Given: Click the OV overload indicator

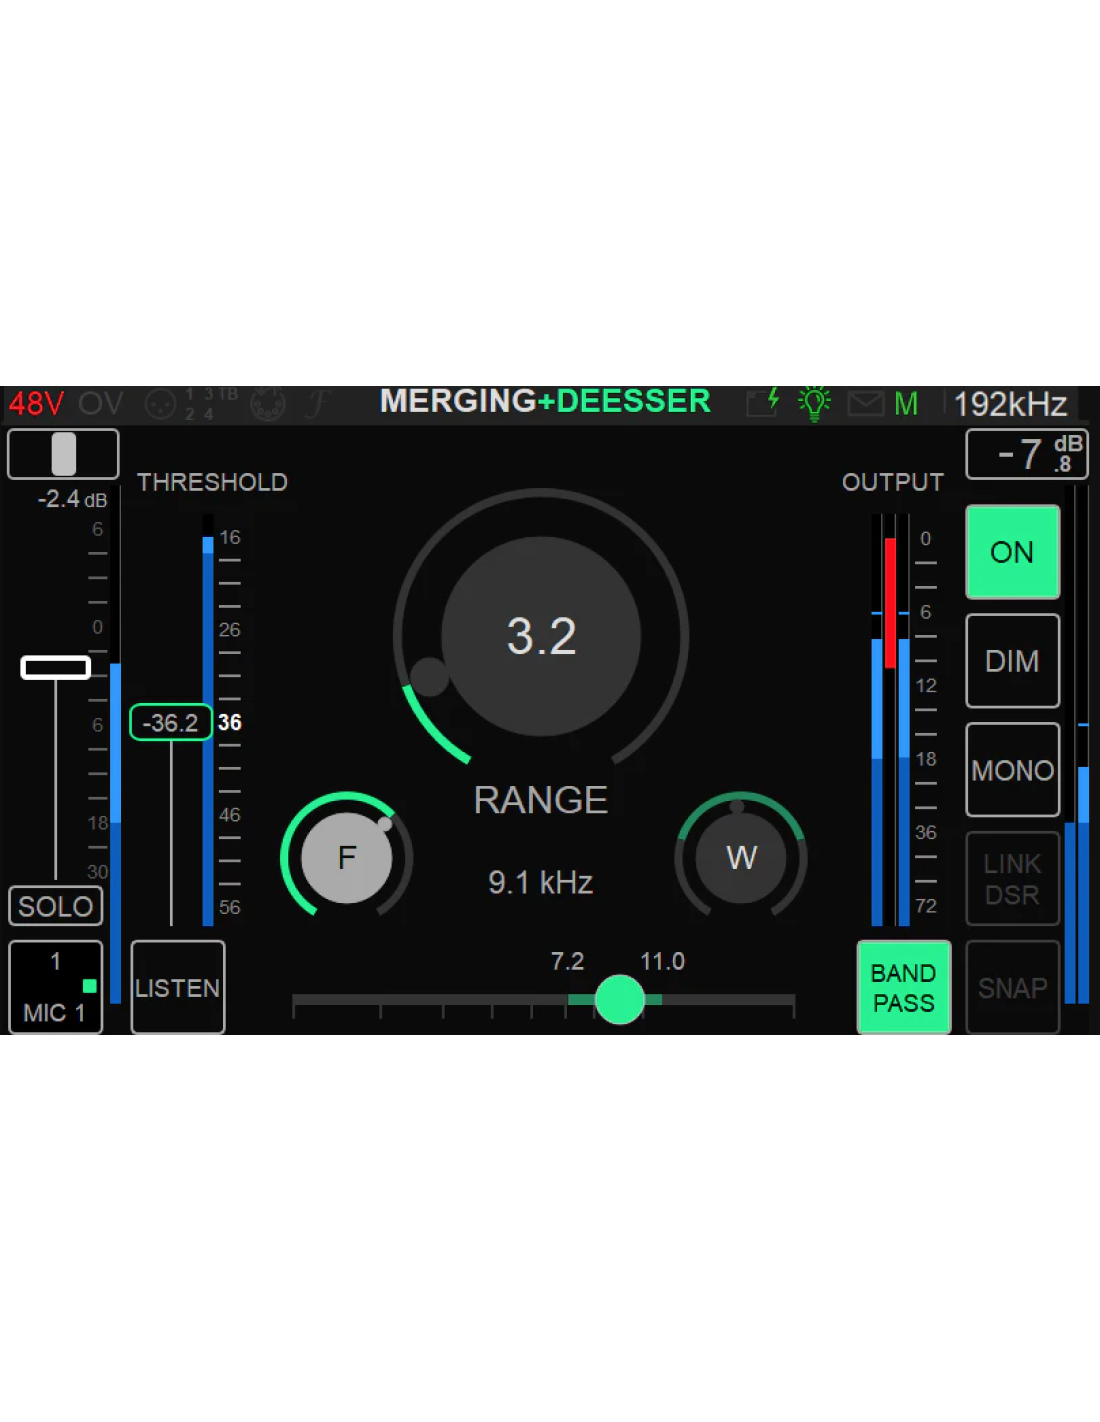Looking at the screenshot, I should pos(101,404).
